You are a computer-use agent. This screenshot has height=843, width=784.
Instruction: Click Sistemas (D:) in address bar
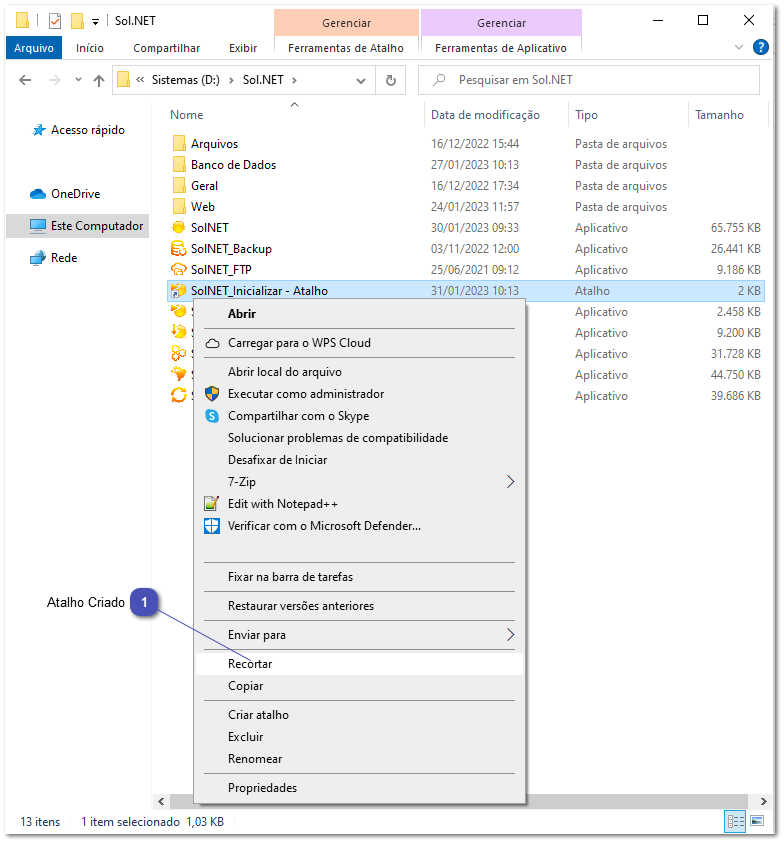click(186, 80)
